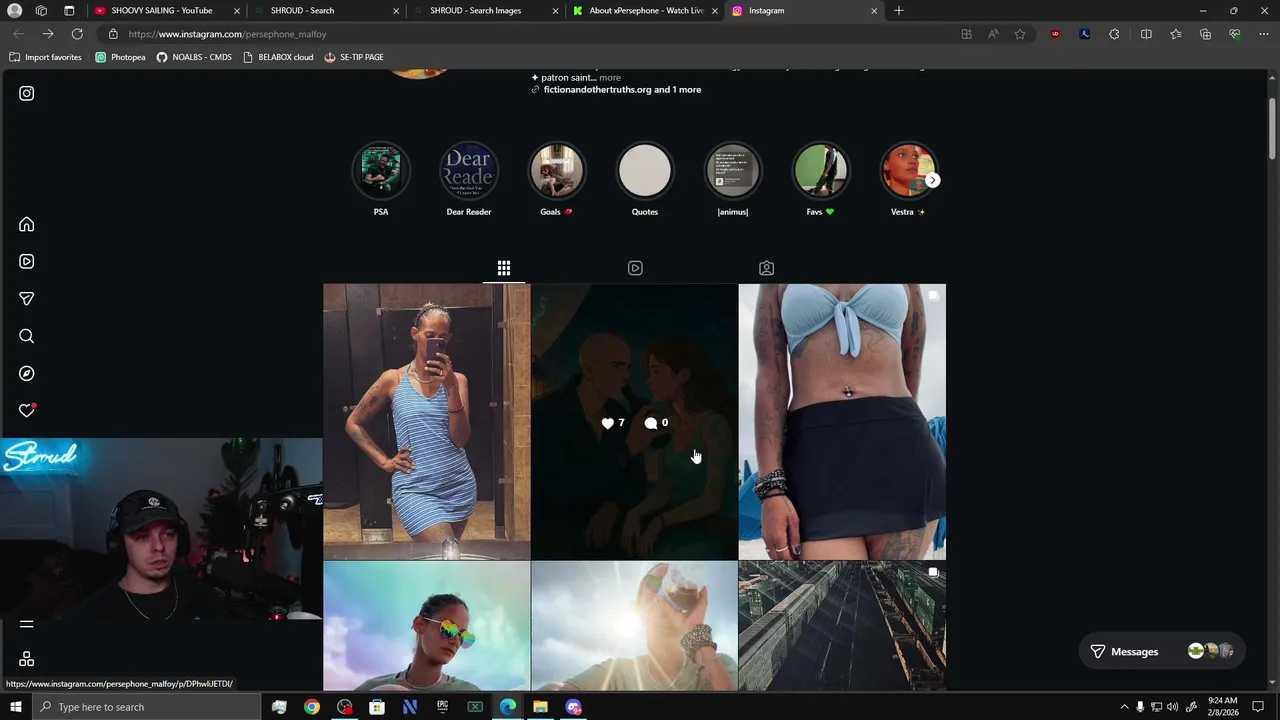Open the Import favorites bookmark
Screen dimensions: 1280x720
[x=45, y=57]
